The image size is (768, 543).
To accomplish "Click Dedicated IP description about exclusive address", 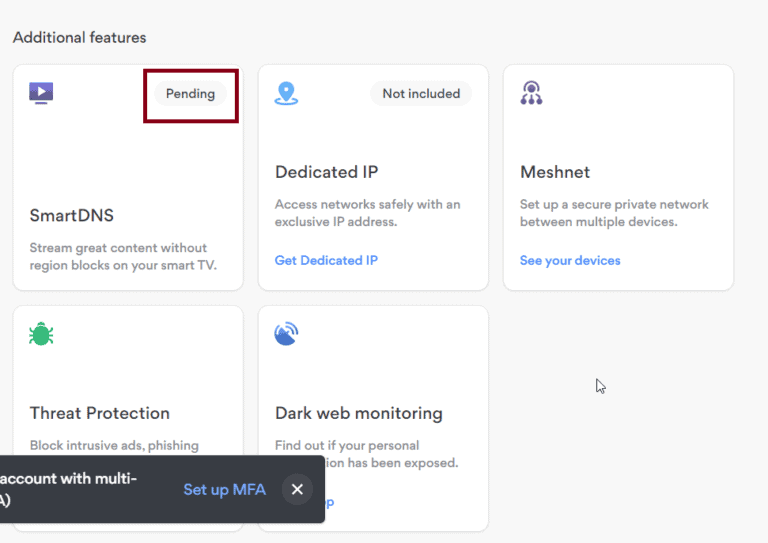I will pos(367,213).
